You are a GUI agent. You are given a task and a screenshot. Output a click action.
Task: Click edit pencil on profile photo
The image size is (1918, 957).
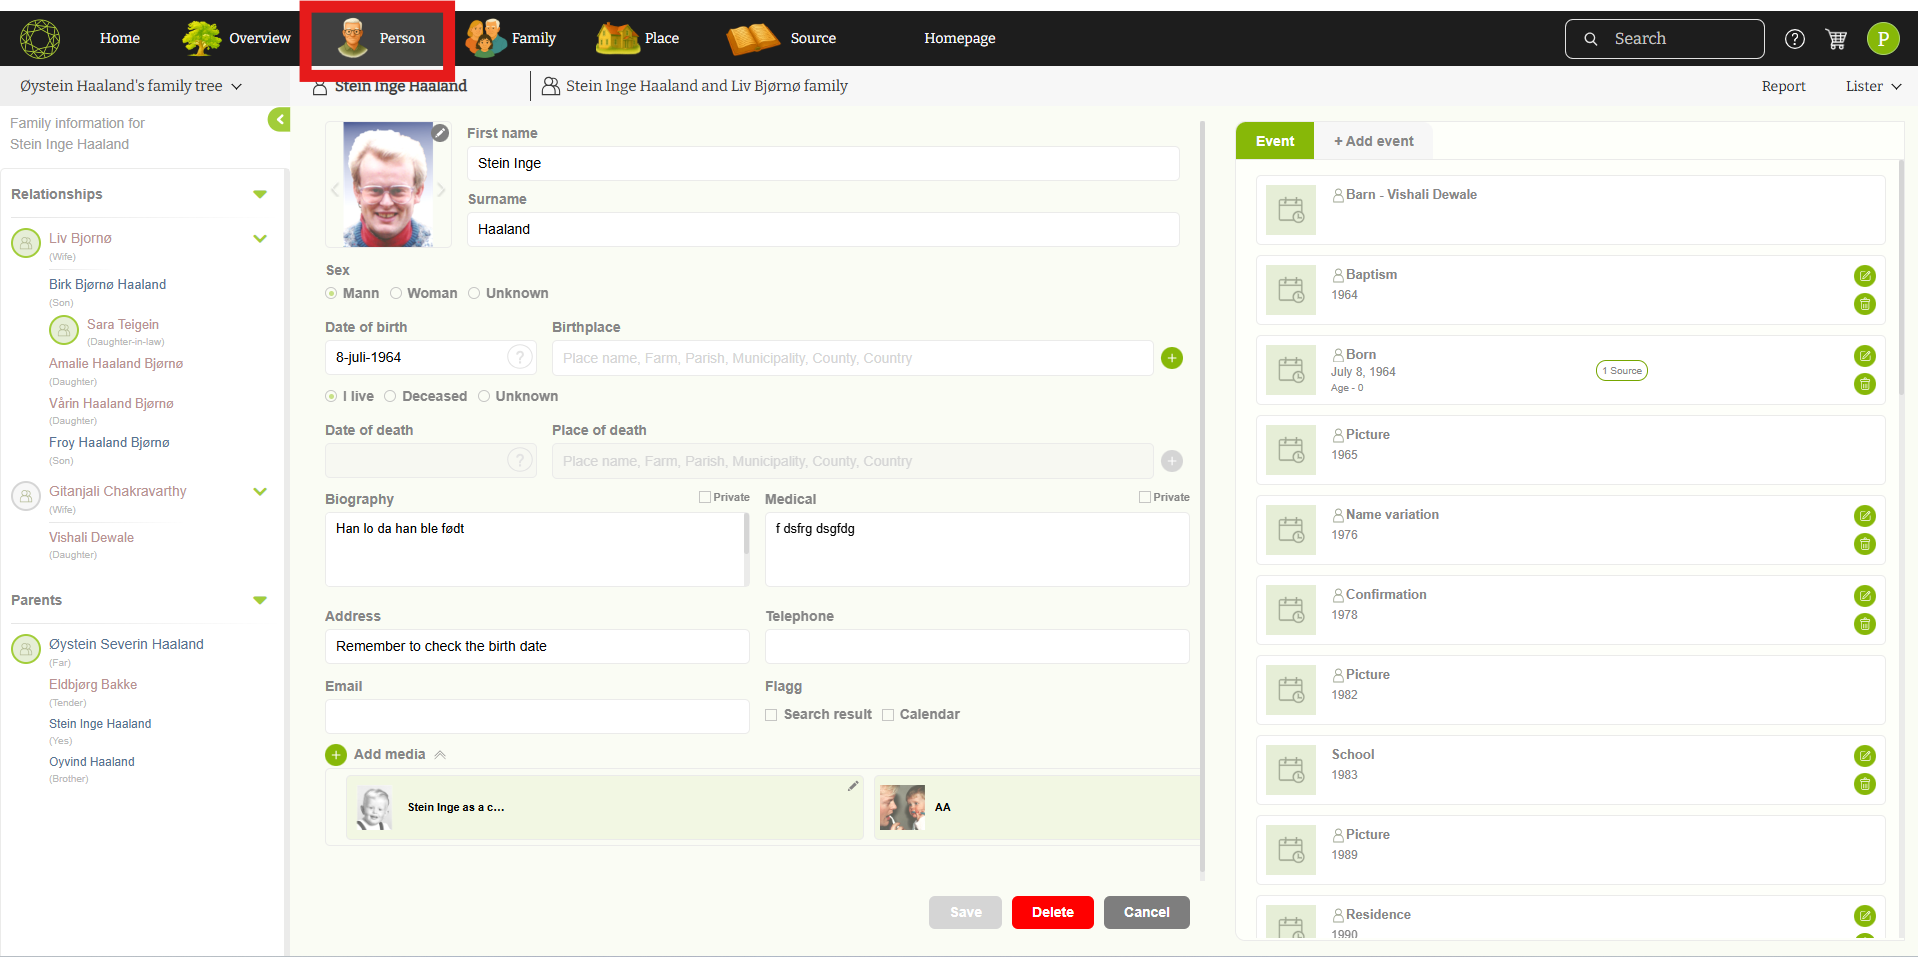pyautogui.click(x=440, y=133)
